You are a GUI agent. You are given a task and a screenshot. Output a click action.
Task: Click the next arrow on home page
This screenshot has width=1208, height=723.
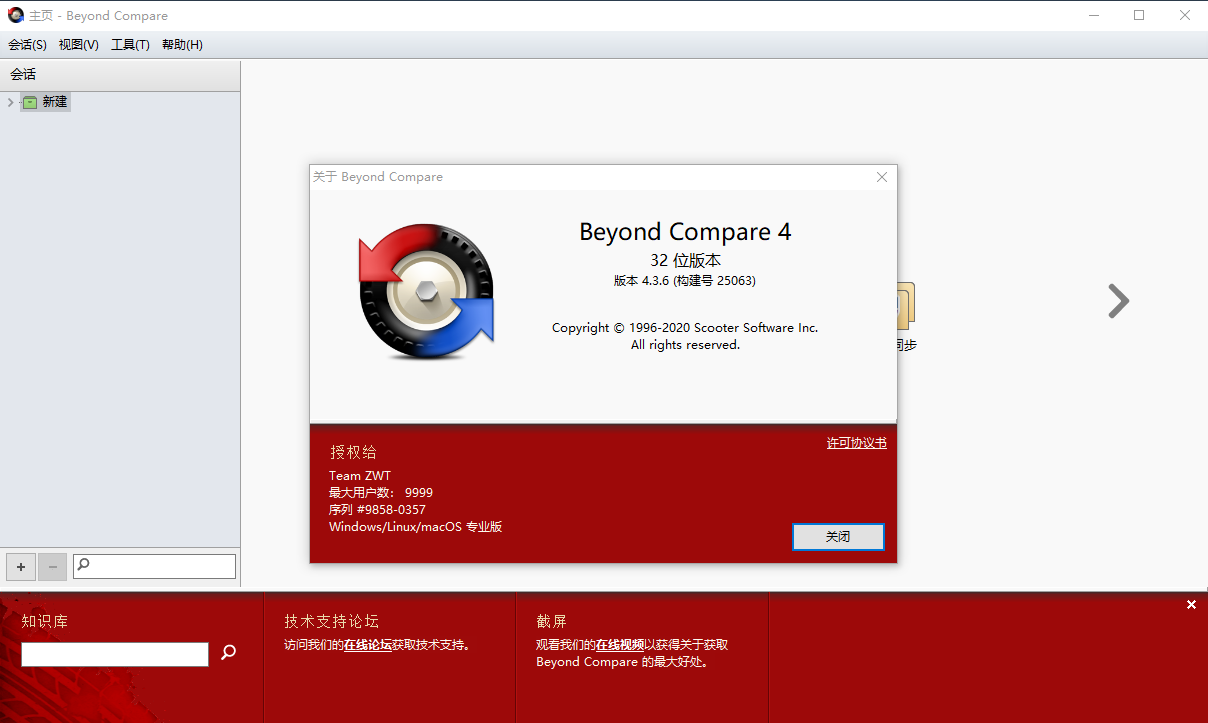1119,301
